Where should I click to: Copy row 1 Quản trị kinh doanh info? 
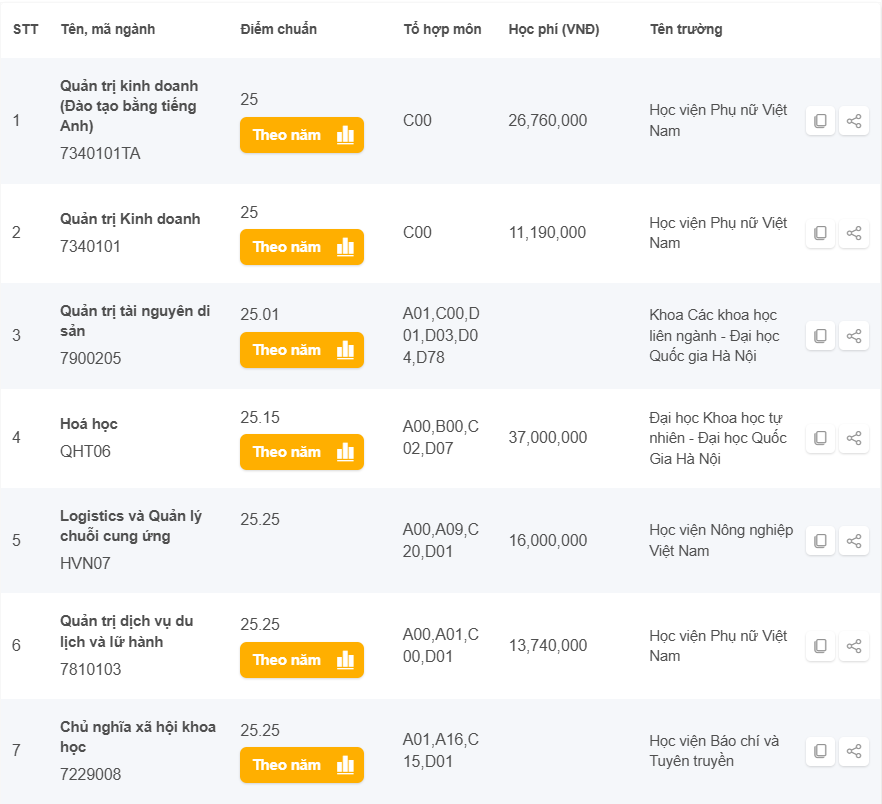click(x=820, y=121)
